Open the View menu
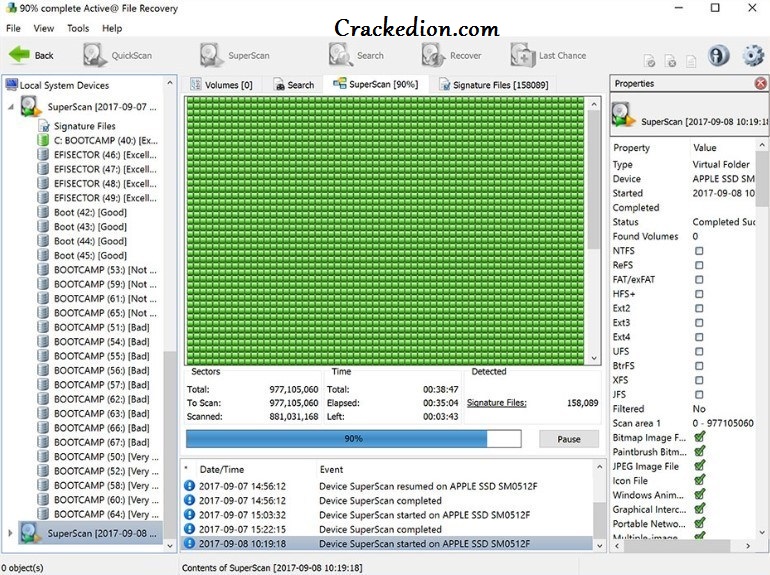 click(x=44, y=28)
